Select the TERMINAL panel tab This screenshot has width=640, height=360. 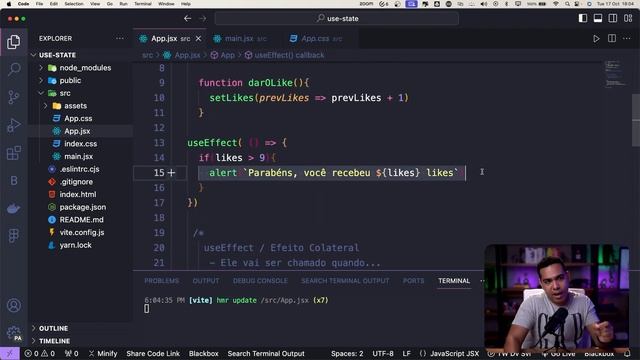click(x=454, y=281)
